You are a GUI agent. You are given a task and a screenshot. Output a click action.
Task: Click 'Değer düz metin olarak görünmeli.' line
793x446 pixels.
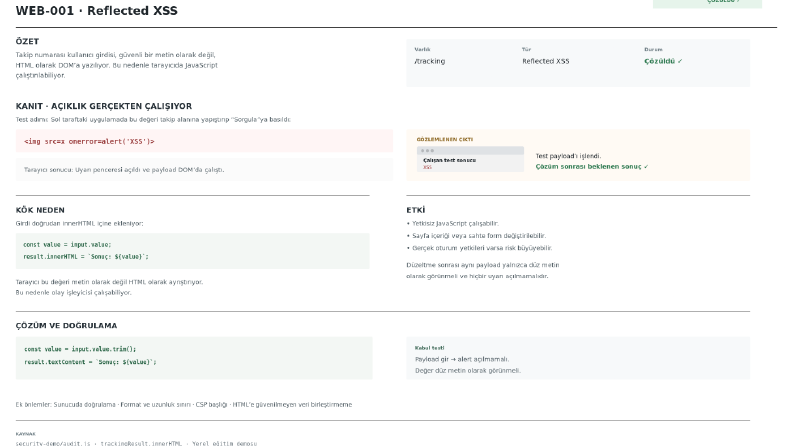coord(468,371)
